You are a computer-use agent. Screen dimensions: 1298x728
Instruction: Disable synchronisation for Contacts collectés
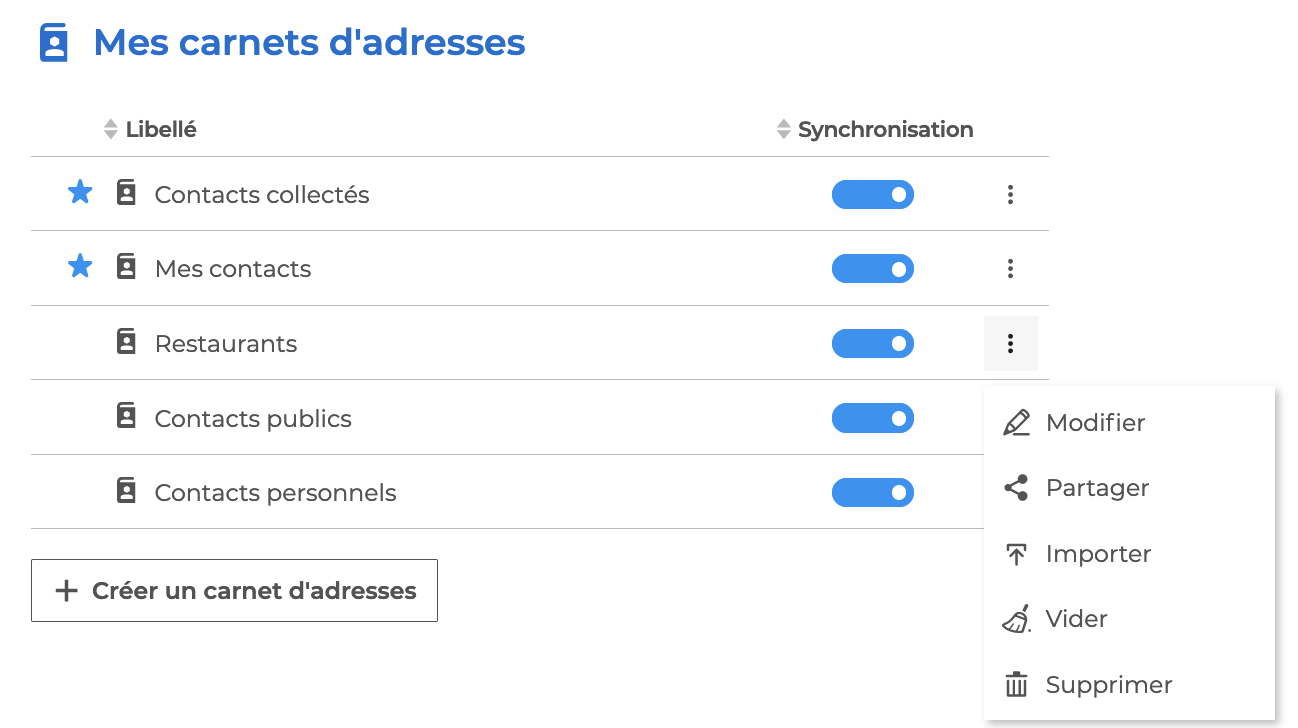[873, 194]
